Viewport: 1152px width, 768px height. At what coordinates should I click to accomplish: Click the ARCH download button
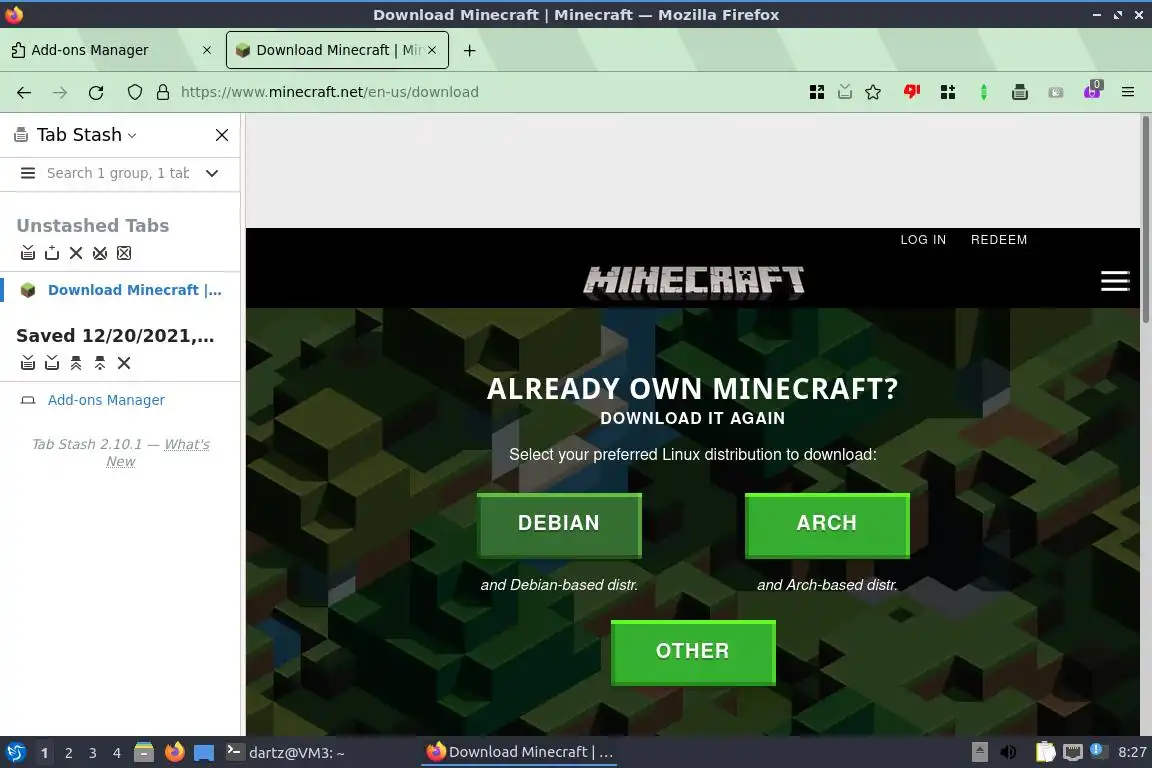tap(827, 525)
